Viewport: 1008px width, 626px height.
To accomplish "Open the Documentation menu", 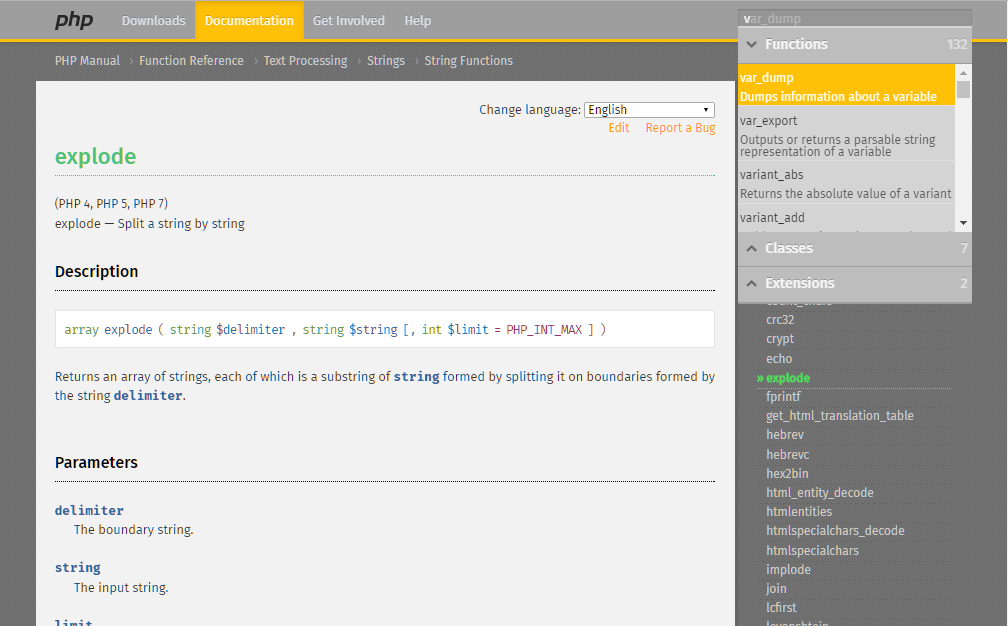I will pyautogui.click(x=249, y=21).
